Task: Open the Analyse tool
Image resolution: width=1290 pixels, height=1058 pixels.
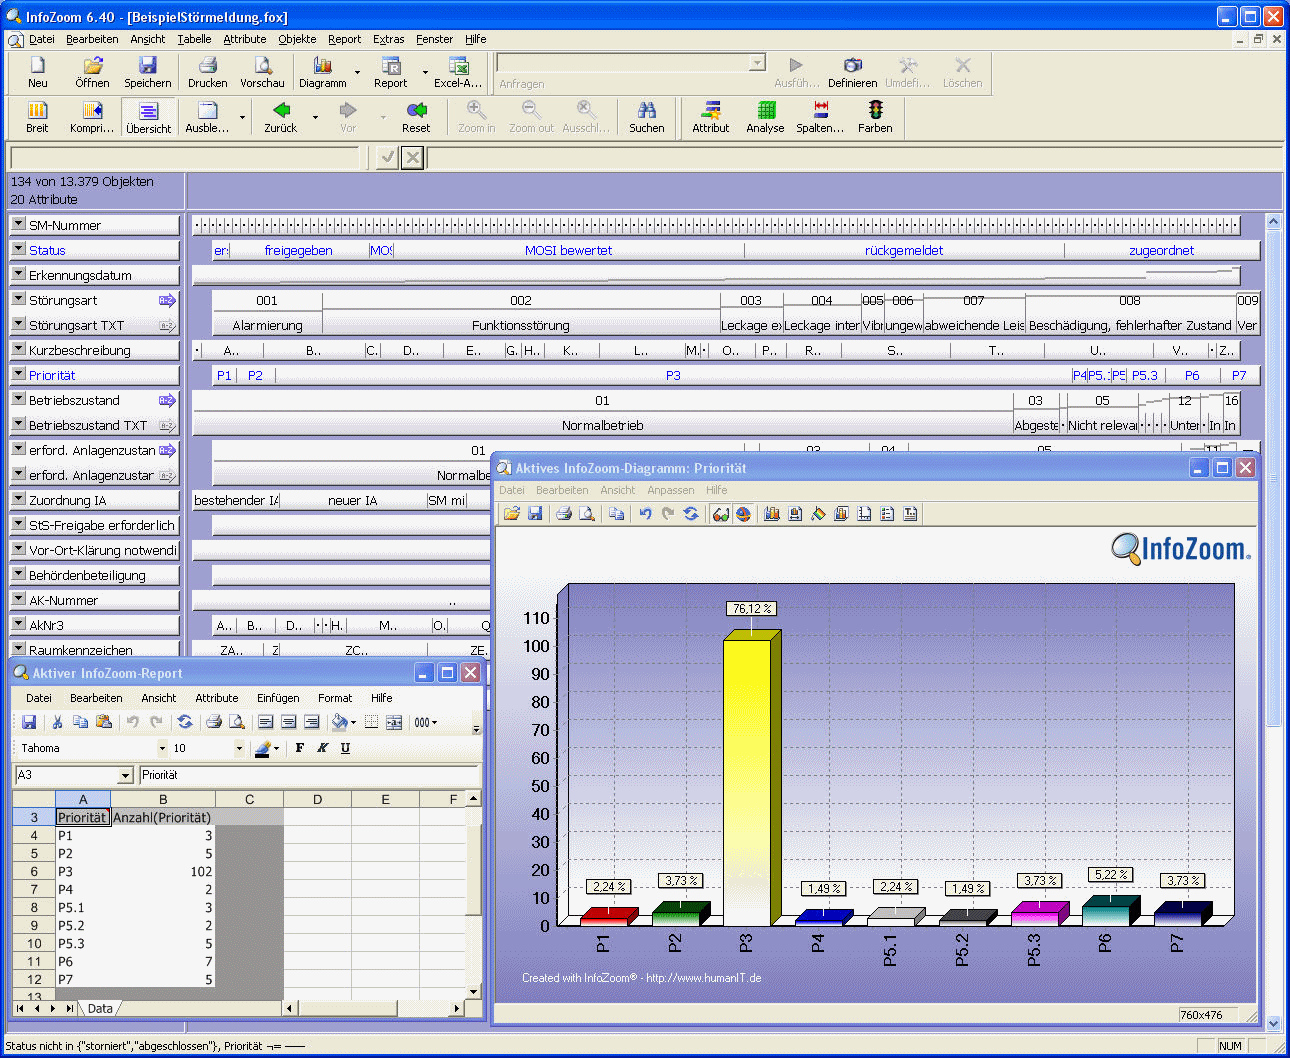Action: [765, 110]
